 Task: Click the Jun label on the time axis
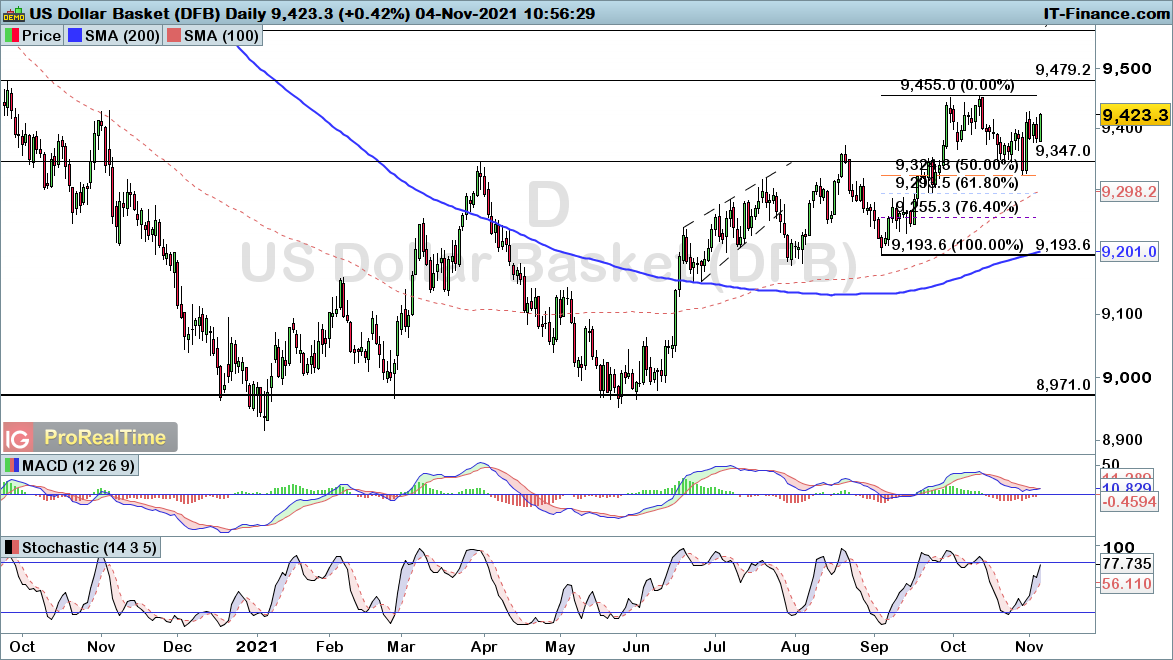[x=636, y=647]
